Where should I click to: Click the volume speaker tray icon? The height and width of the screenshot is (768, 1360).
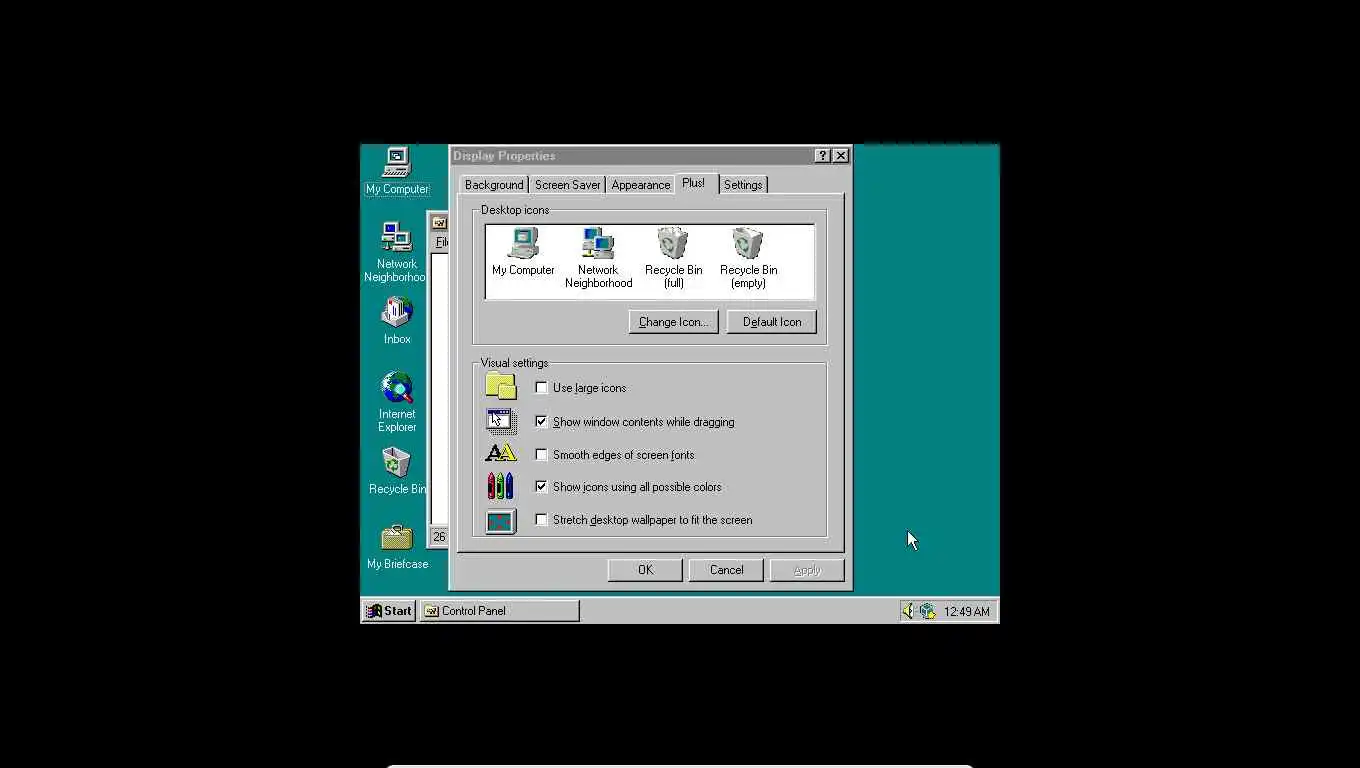(908, 611)
